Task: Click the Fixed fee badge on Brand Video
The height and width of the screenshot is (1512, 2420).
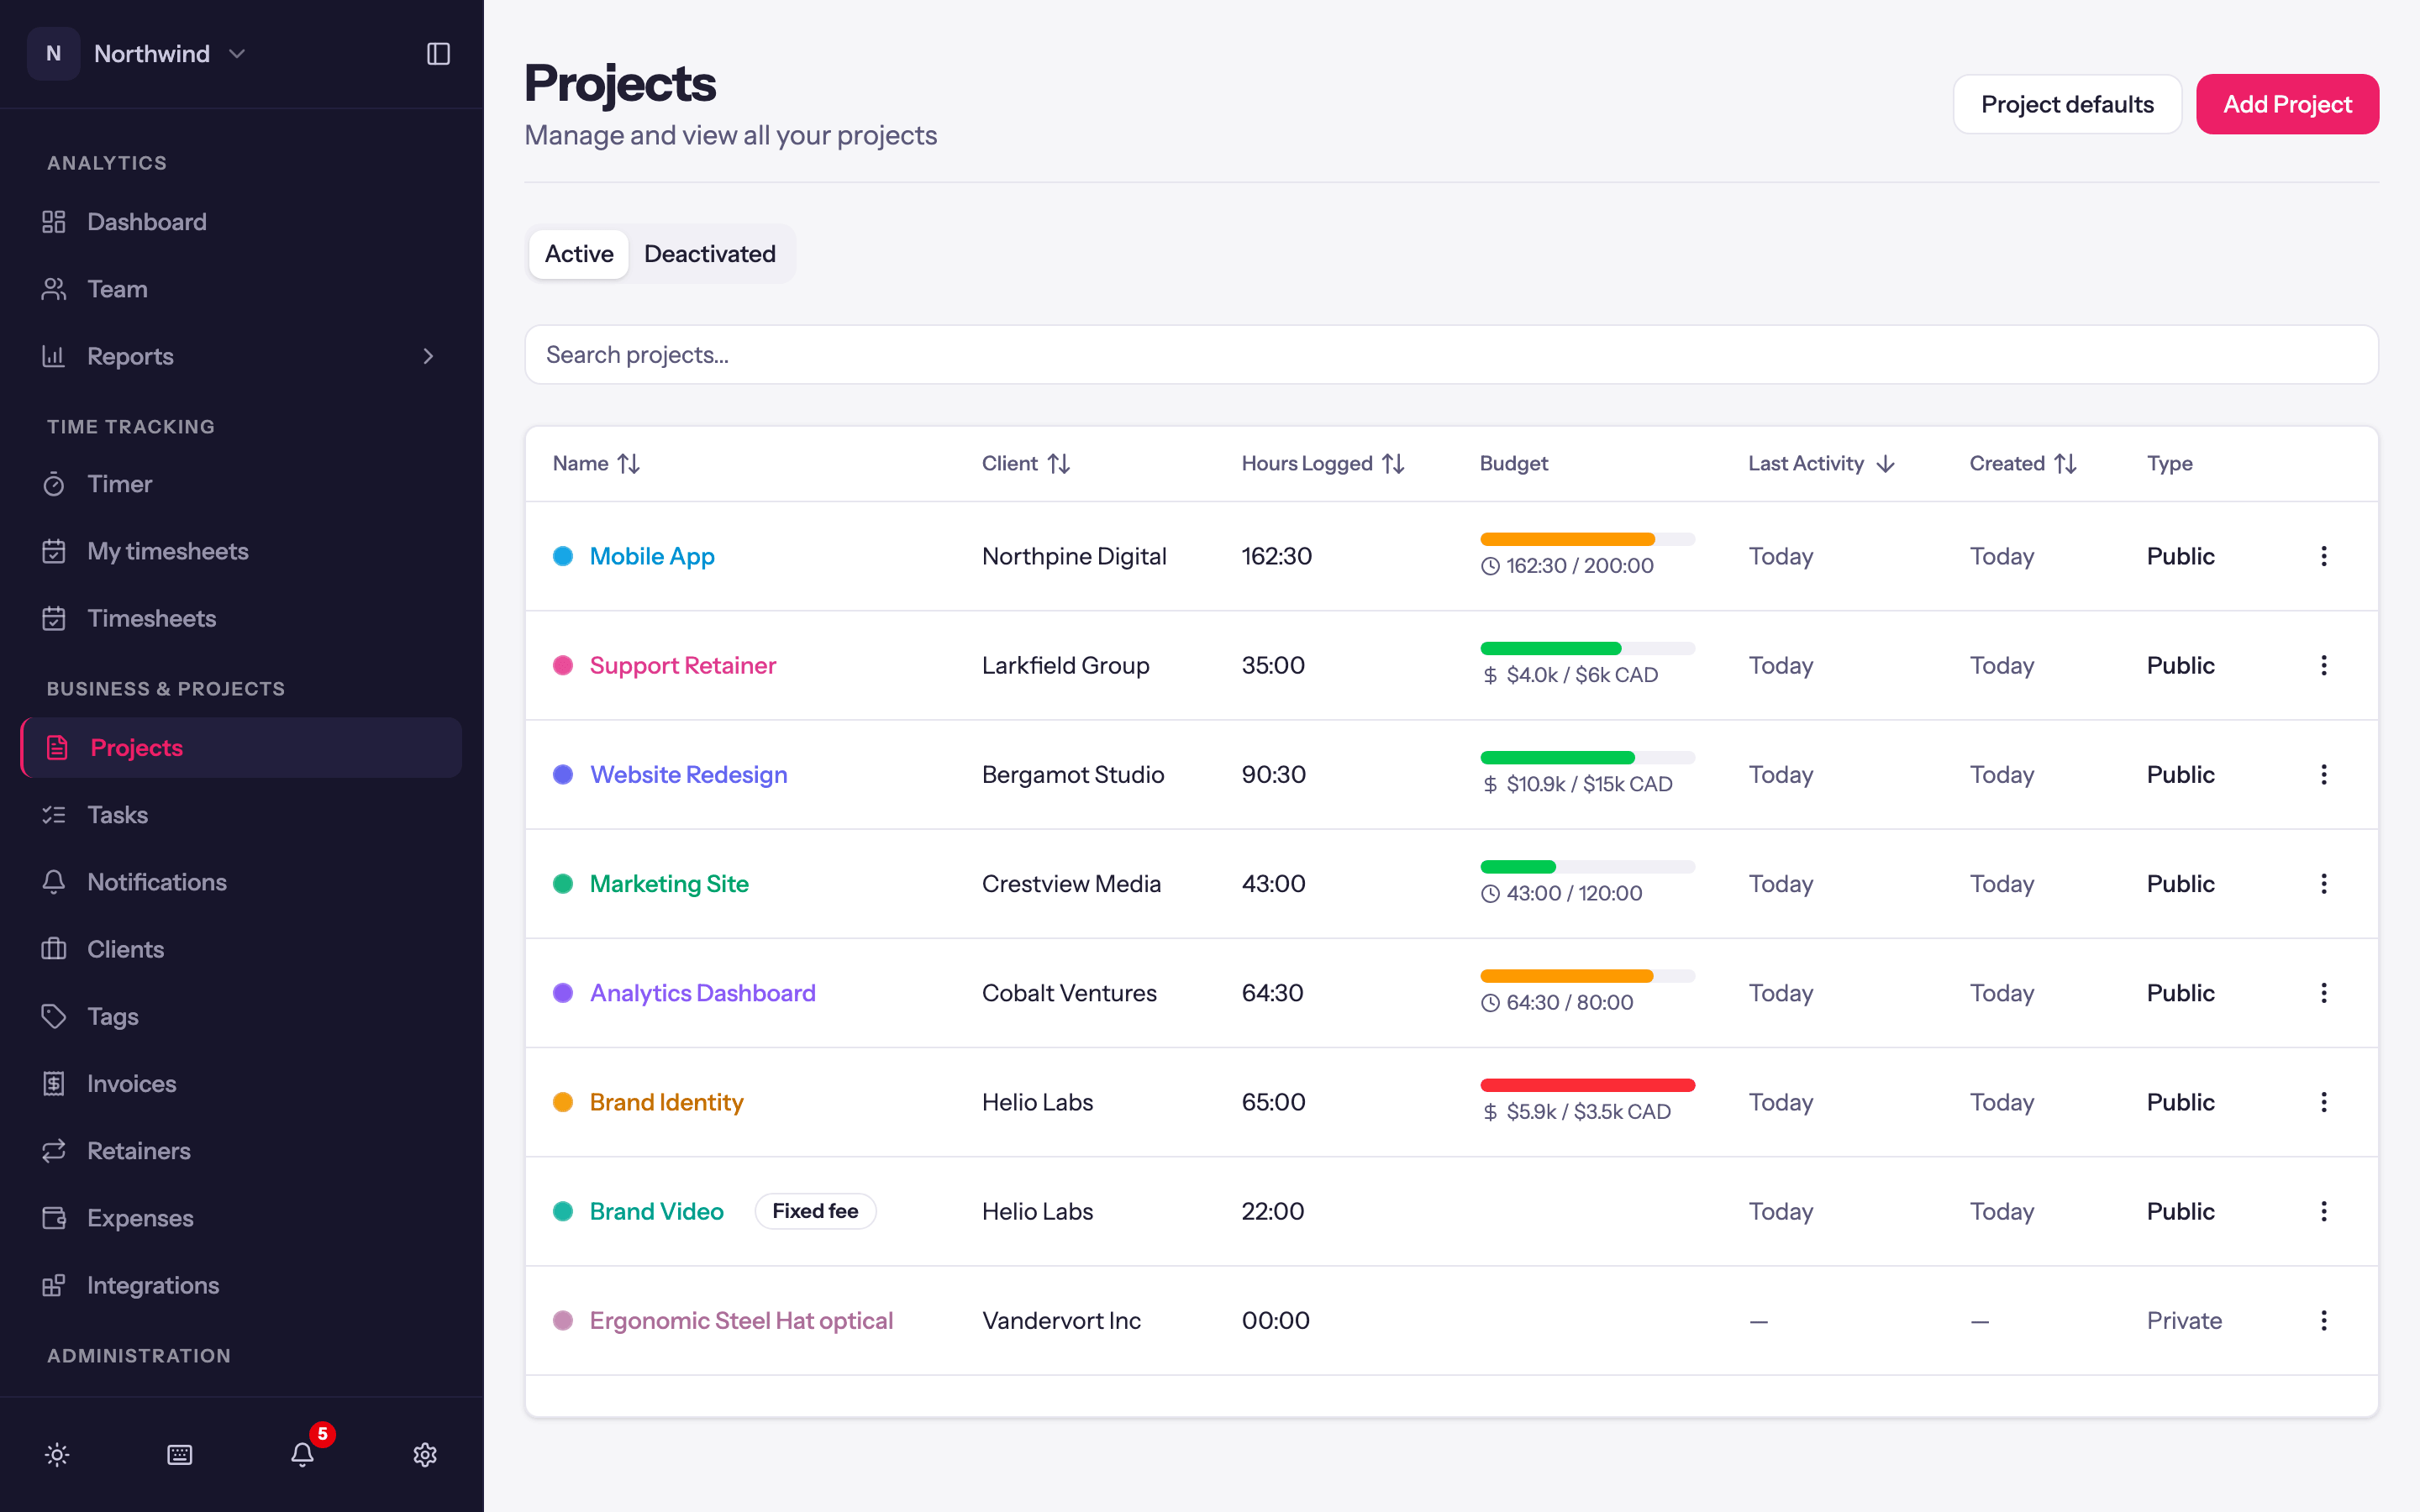Action: (815, 1211)
